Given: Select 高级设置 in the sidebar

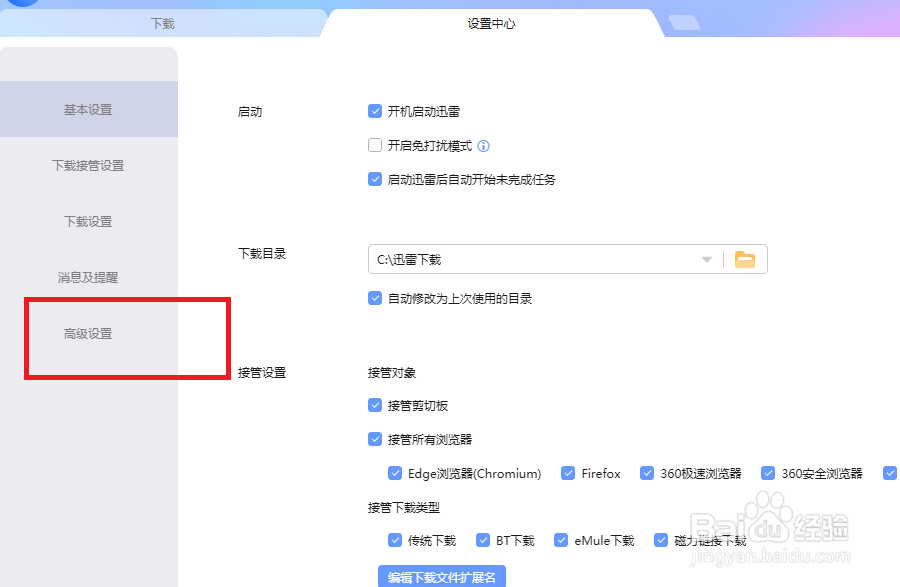Looking at the screenshot, I should [89, 334].
